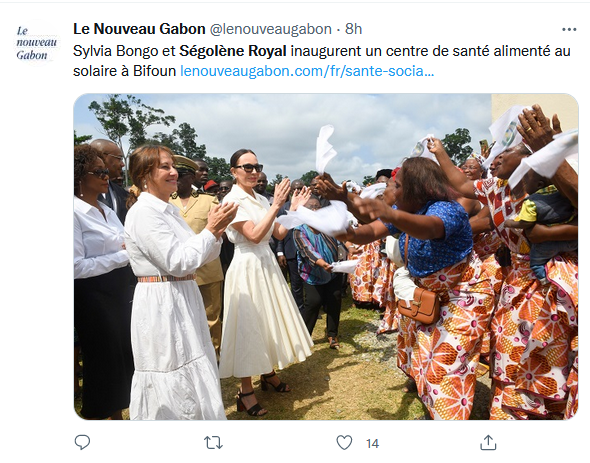Click the bold Ségolène Royal text
590x463 pixels.
coord(233,51)
